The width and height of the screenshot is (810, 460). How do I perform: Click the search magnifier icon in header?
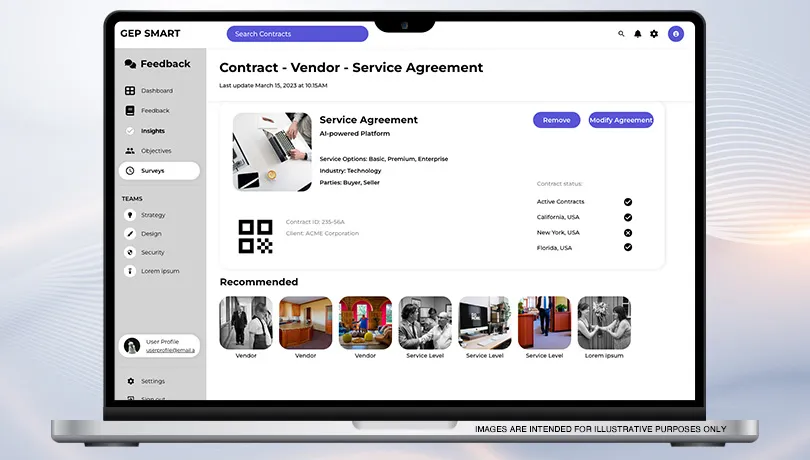click(621, 34)
